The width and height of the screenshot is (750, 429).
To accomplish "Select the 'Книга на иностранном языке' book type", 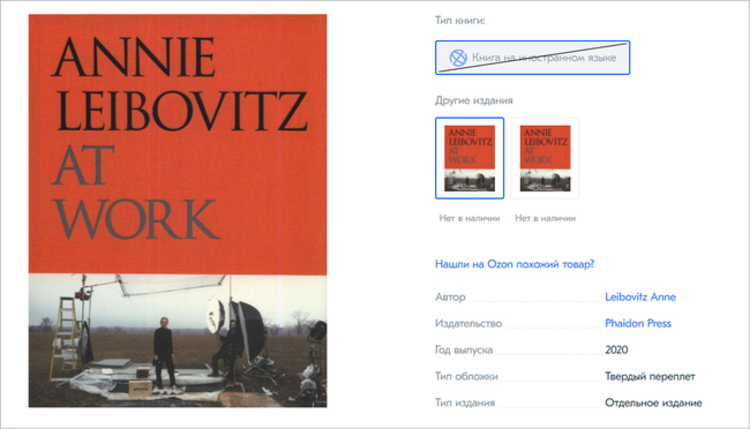I will click(x=532, y=57).
